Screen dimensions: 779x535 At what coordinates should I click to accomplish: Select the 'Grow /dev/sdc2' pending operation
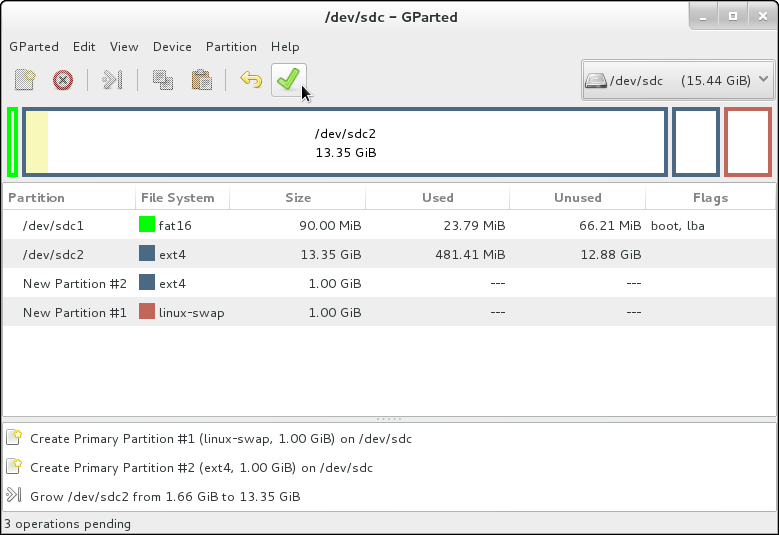point(165,496)
